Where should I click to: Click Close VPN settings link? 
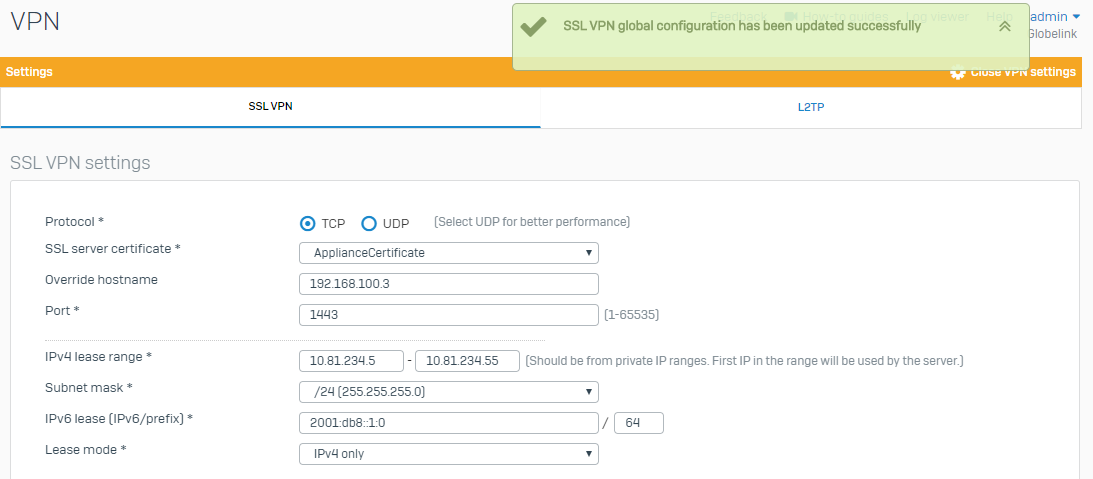pyautogui.click(x=1023, y=72)
